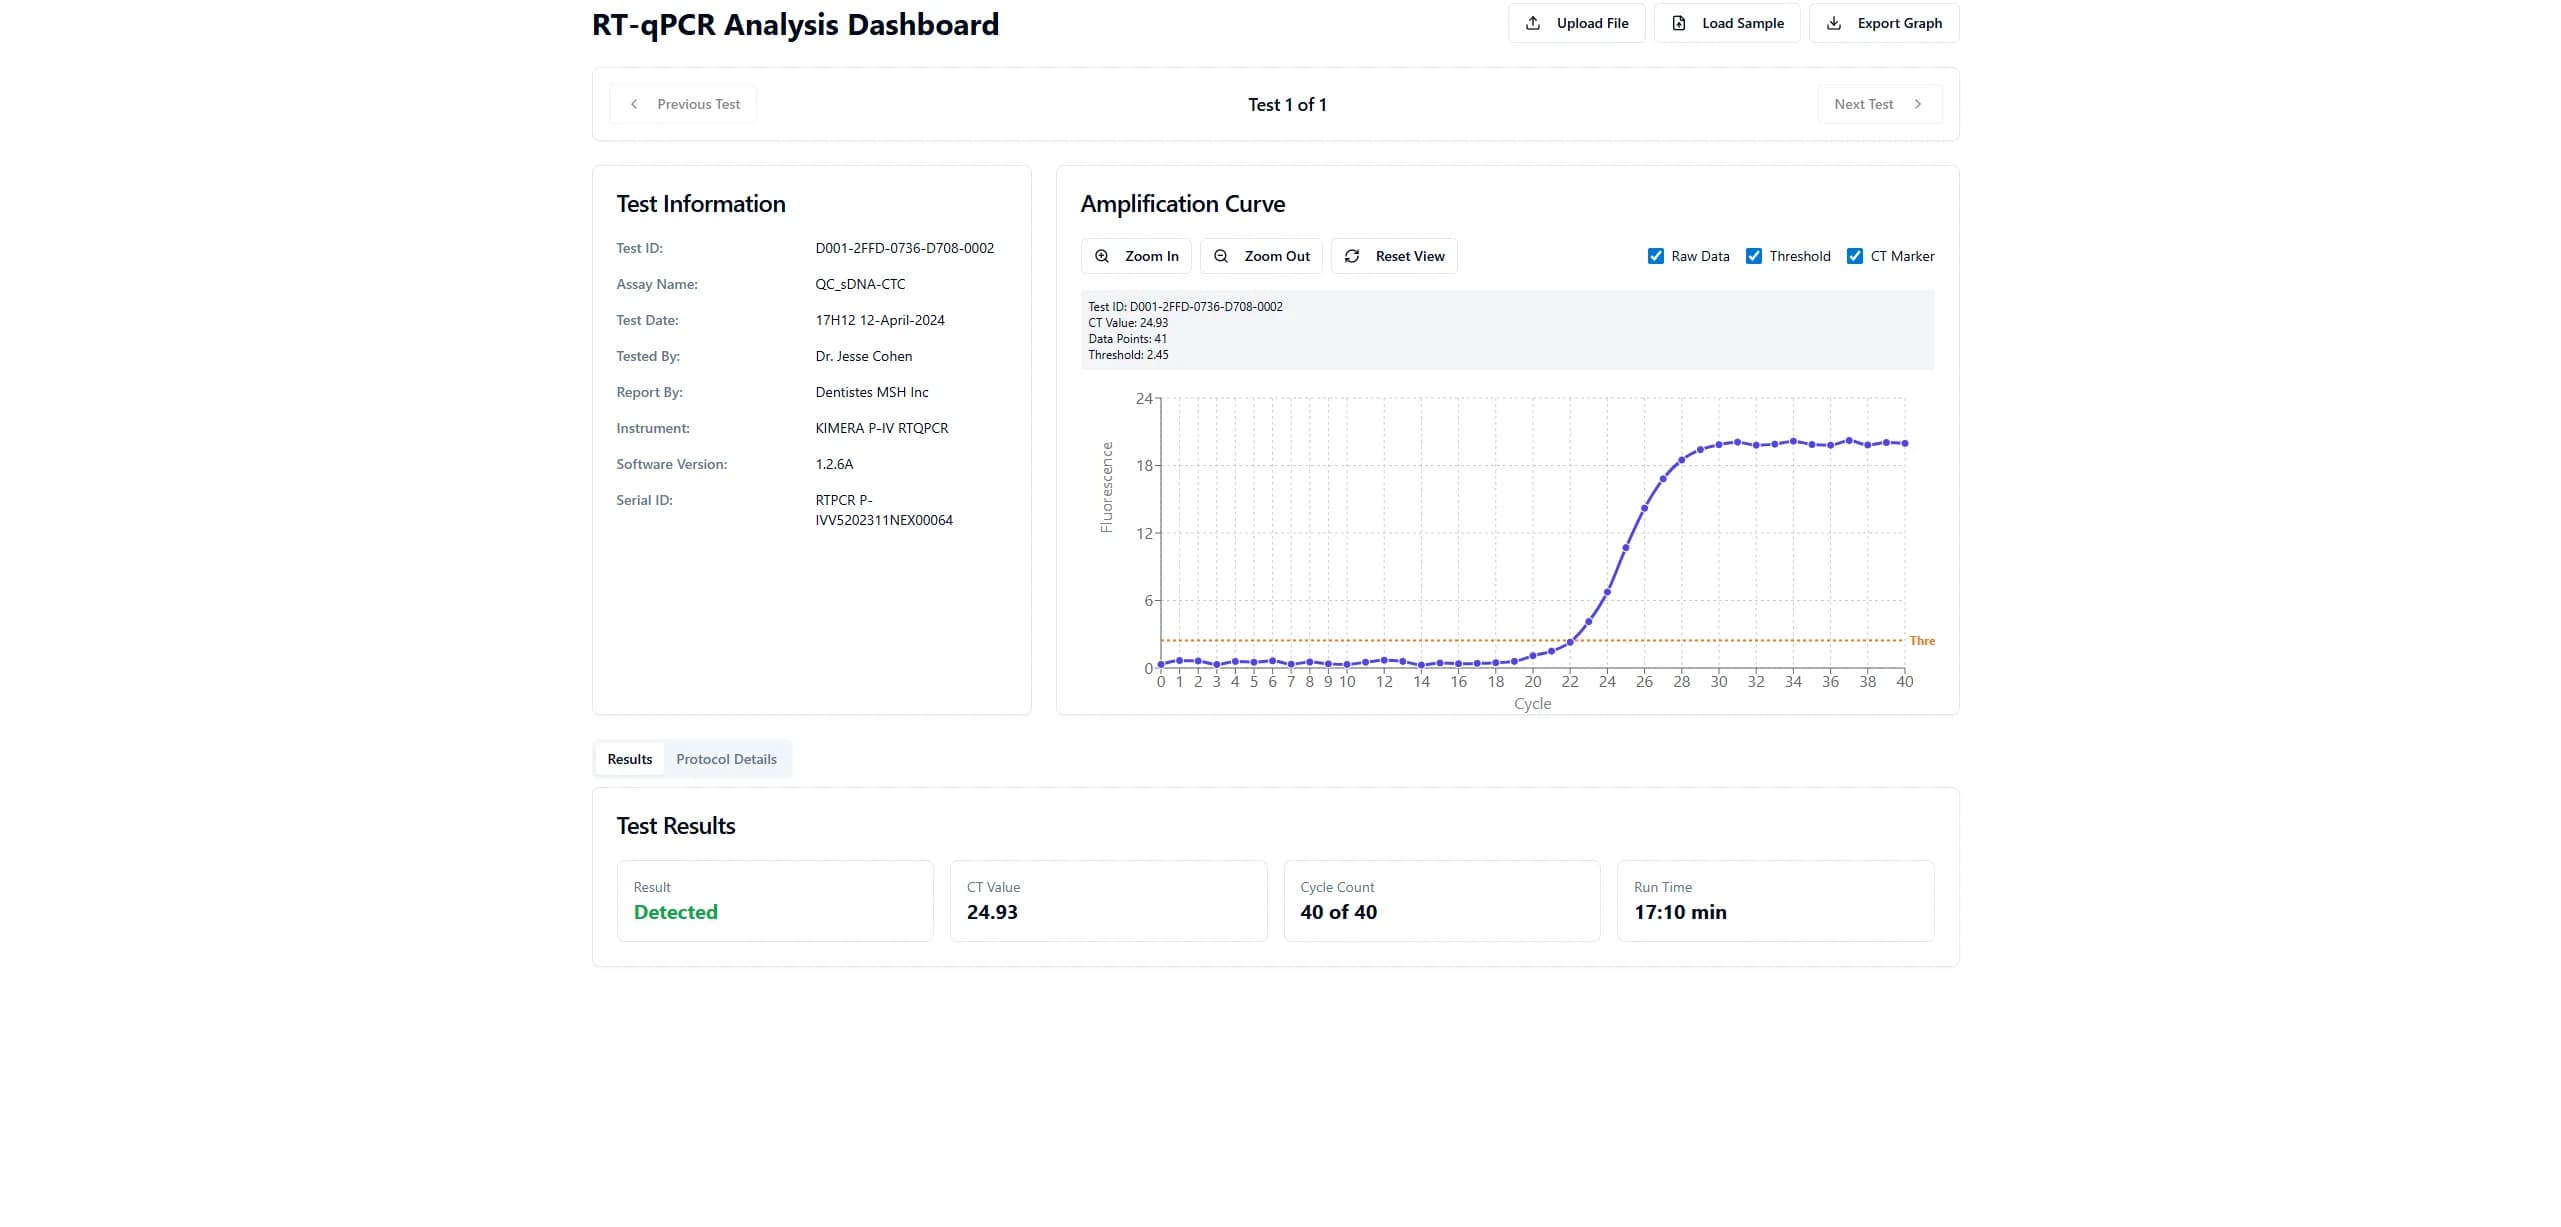Click the magnifier-minus icon for Zoom Out
Screen dimensions: 2561x1227
1221,256
